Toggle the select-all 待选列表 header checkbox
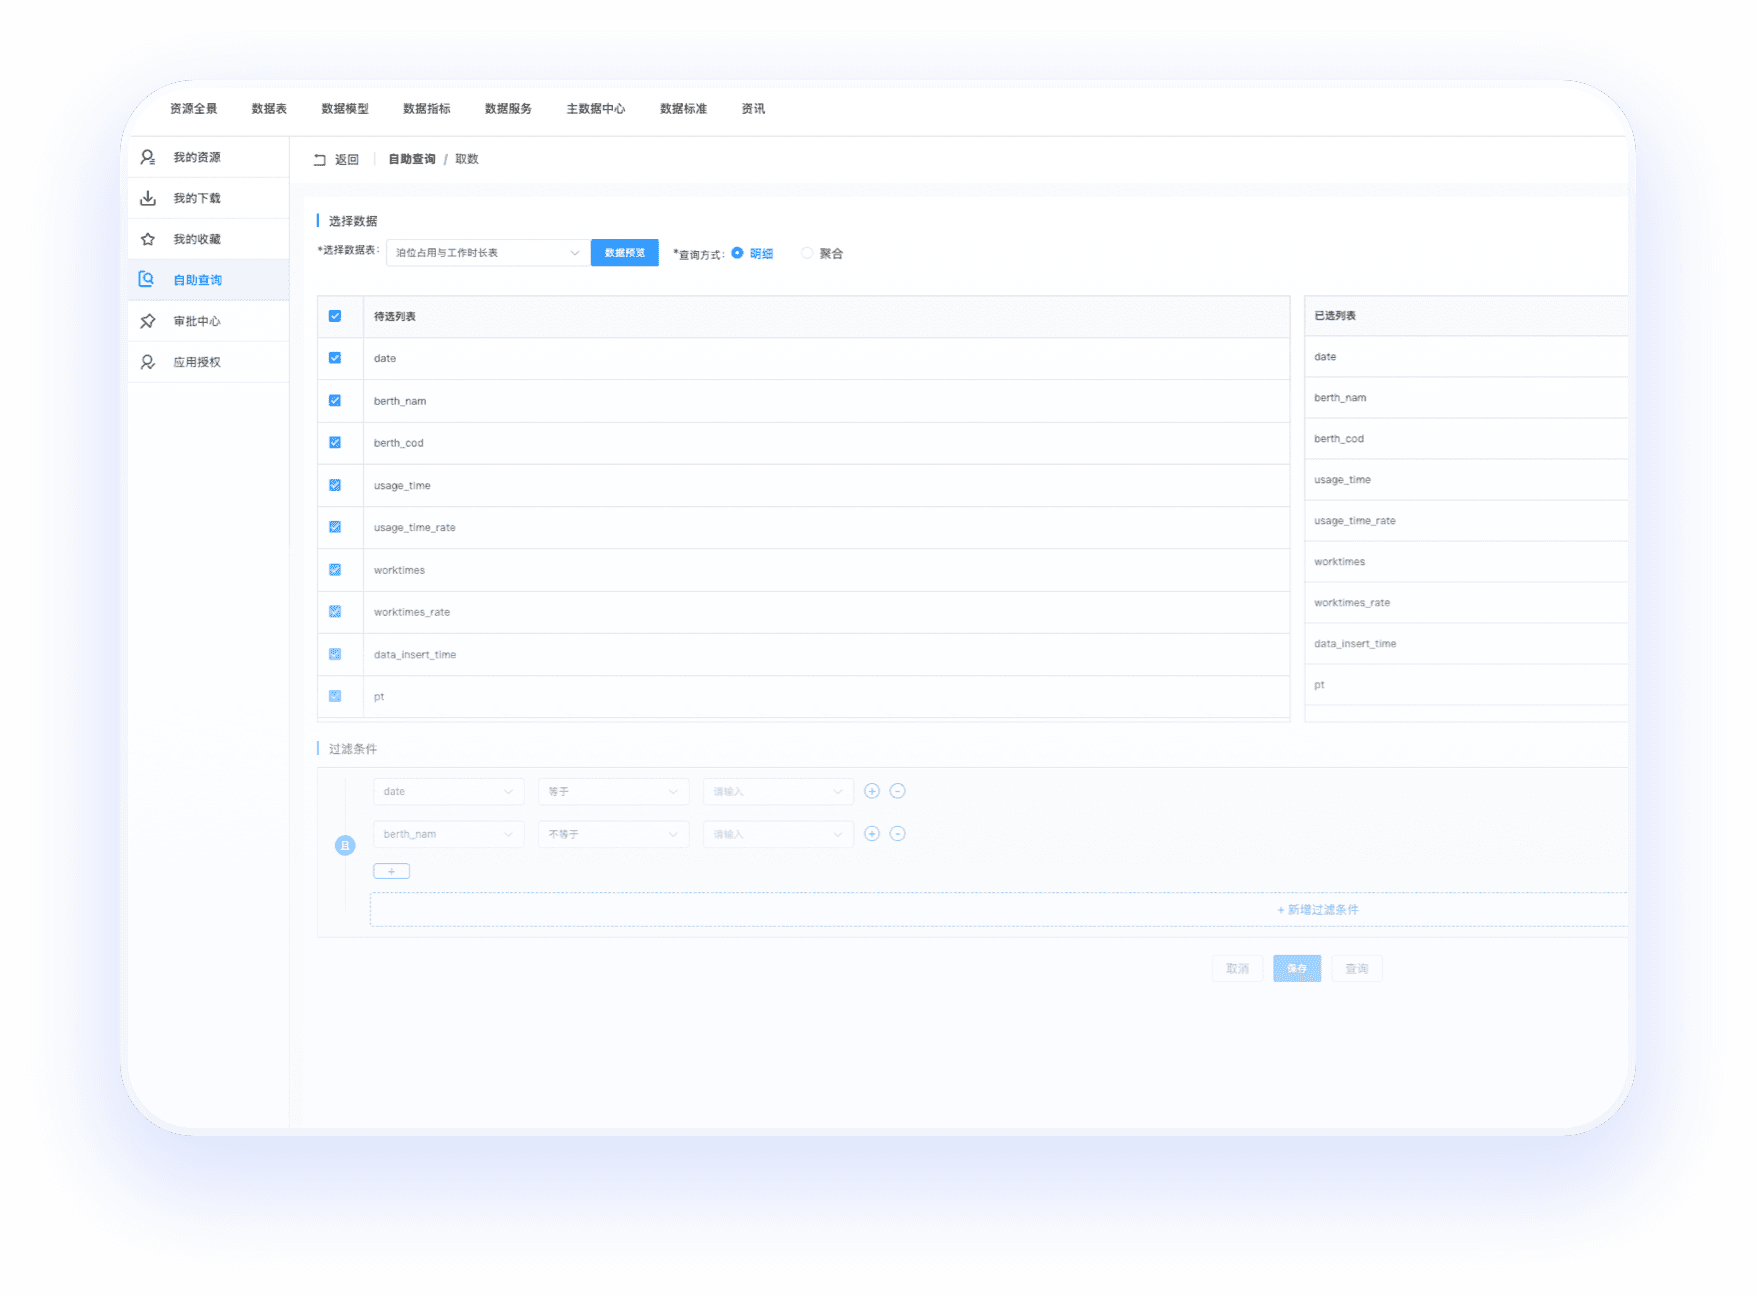Image resolution: width=1756 pixels, height=1296 pixels. point(335,316)
